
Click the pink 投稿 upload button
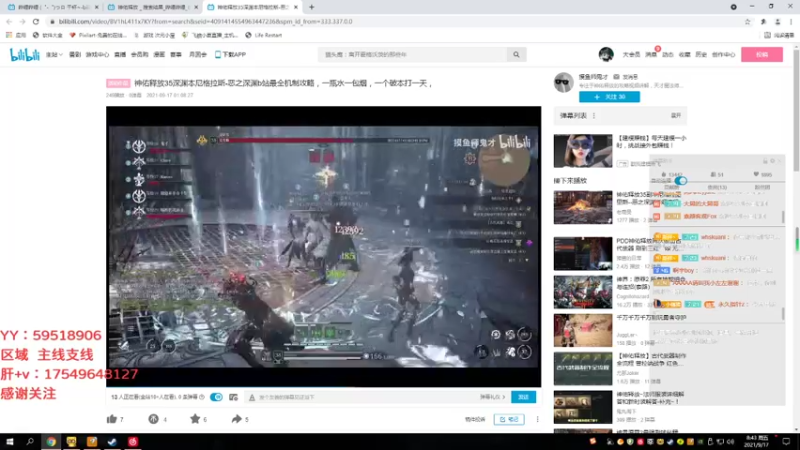(762, 55)
